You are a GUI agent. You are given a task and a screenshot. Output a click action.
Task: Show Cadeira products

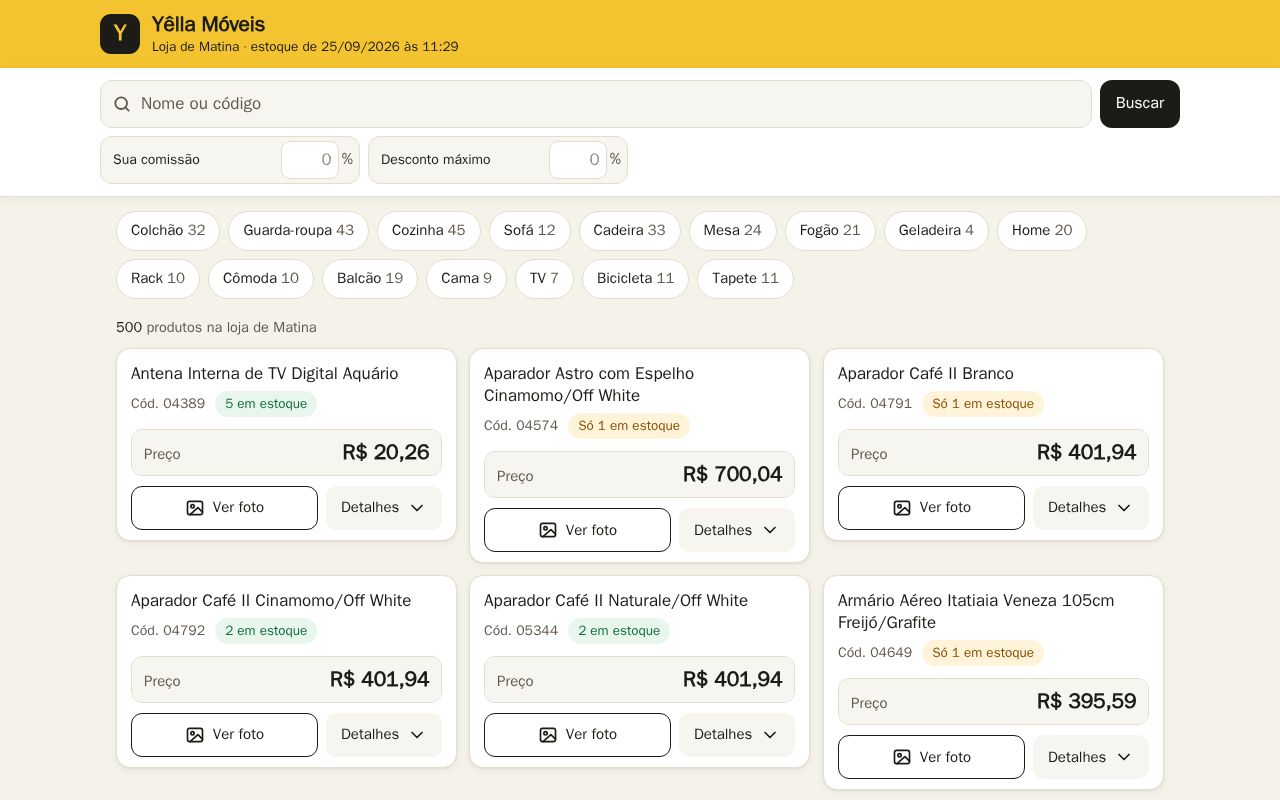629,231
